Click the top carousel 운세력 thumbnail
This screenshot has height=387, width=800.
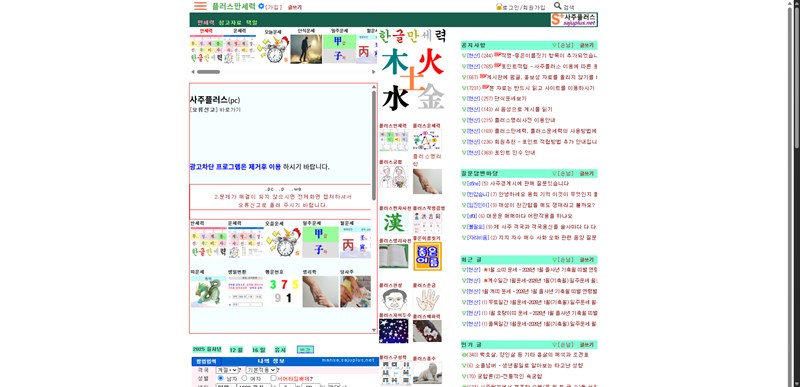[239, 49]
